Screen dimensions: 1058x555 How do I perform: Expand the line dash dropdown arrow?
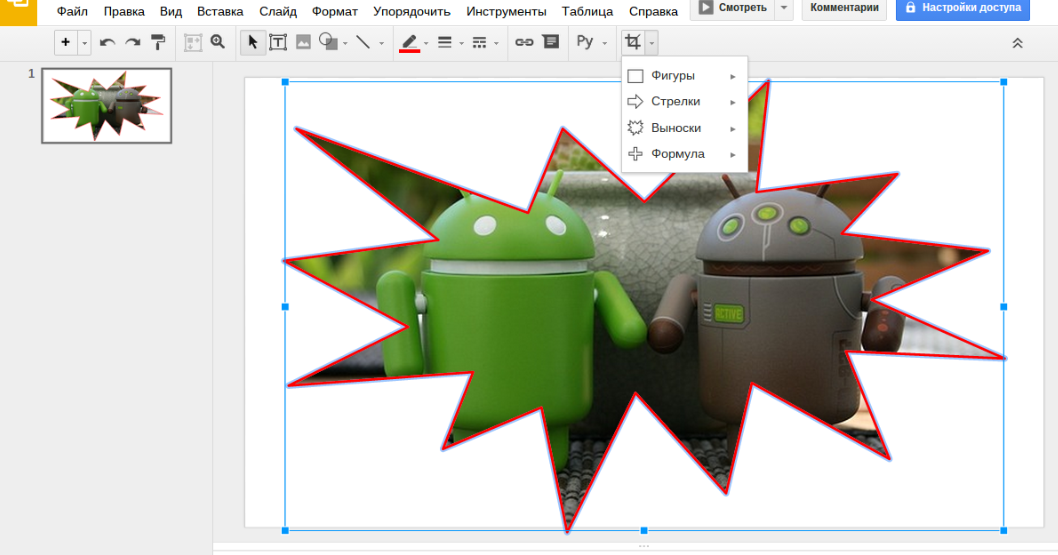(x=496, y=43)
